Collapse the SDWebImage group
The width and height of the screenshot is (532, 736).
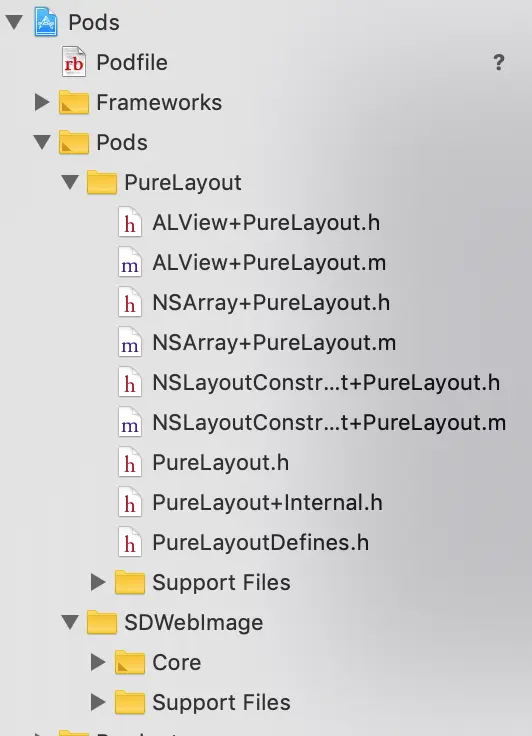coord(70,622)
